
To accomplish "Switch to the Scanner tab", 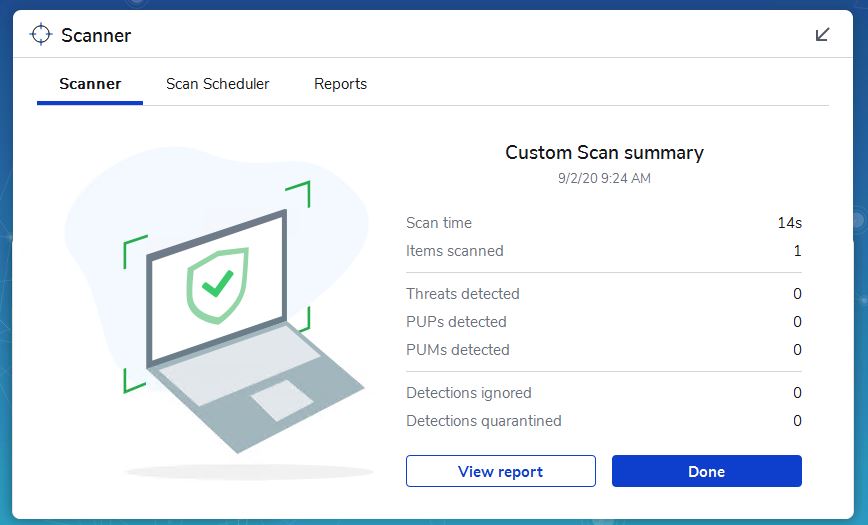I will 90,84.
